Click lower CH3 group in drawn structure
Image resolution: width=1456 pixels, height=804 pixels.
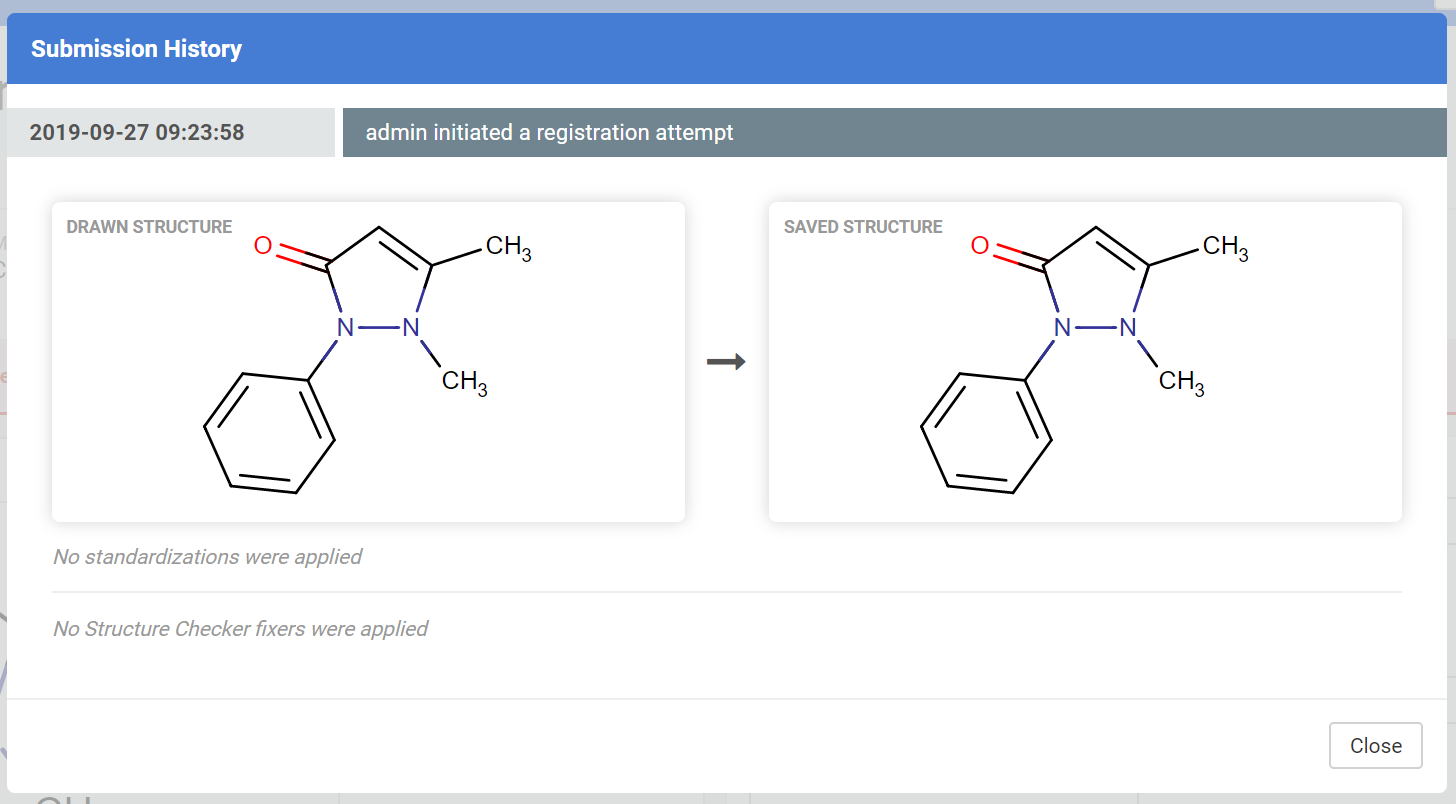coord(464,382)
